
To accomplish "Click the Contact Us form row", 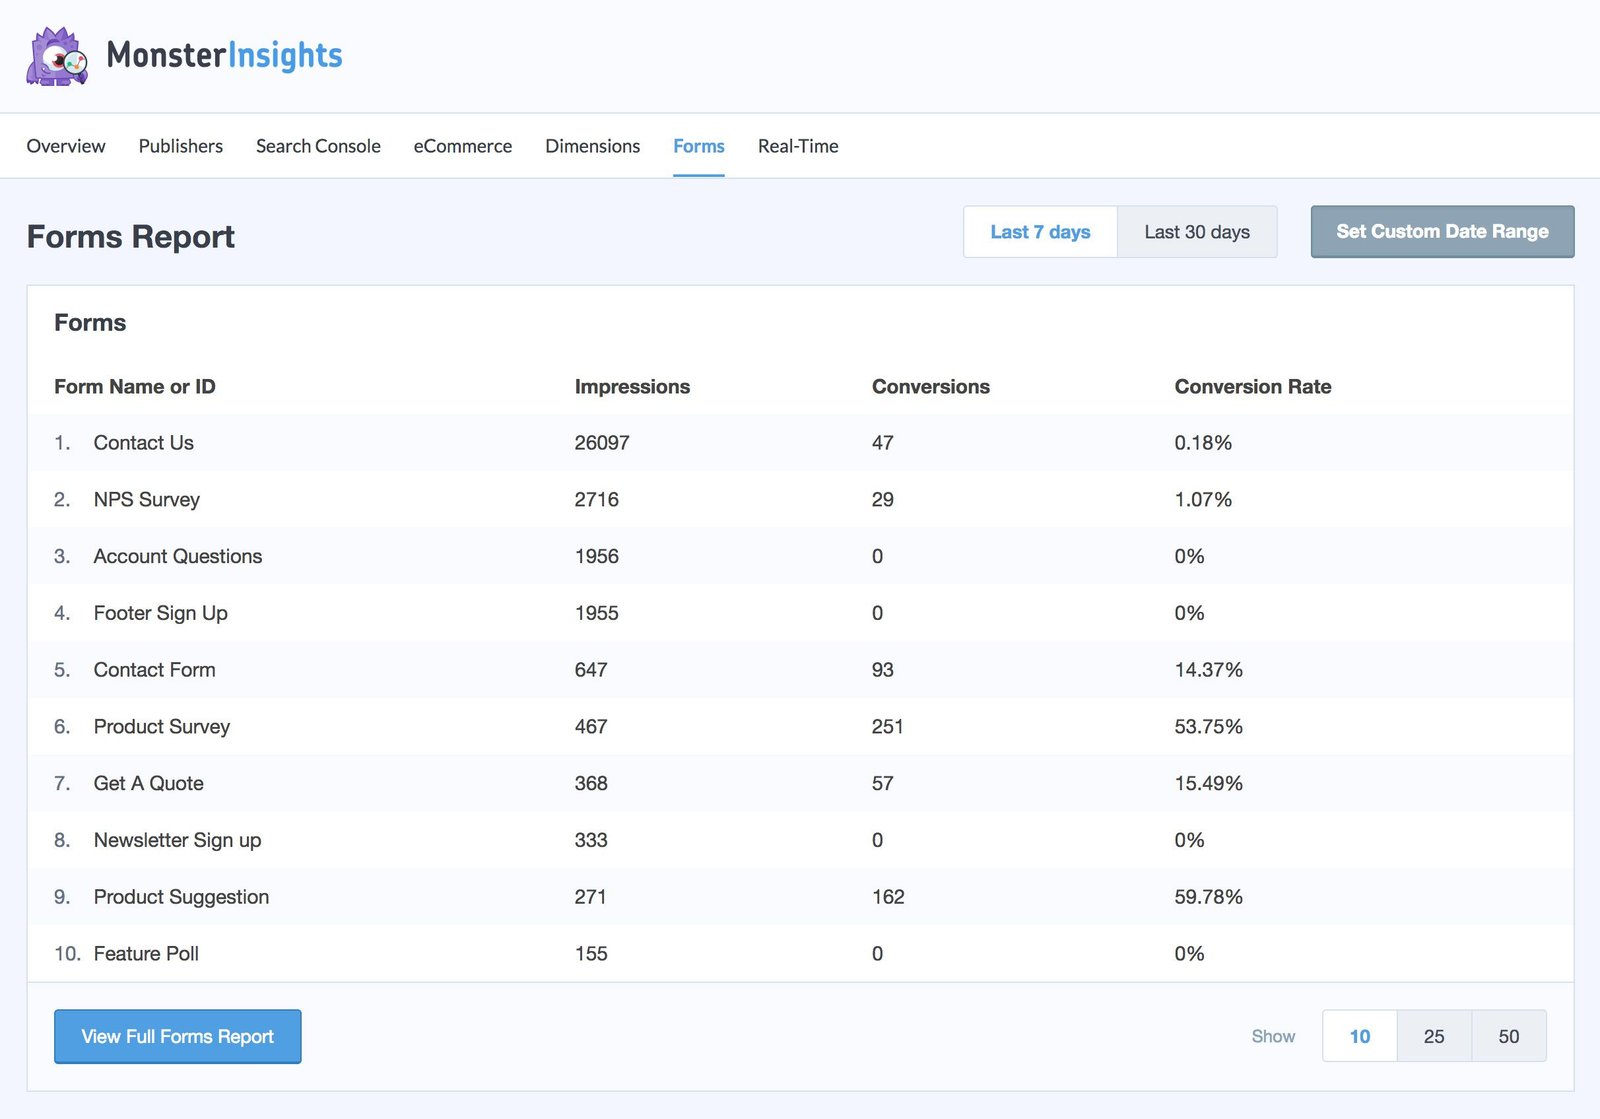I will 143,443.
